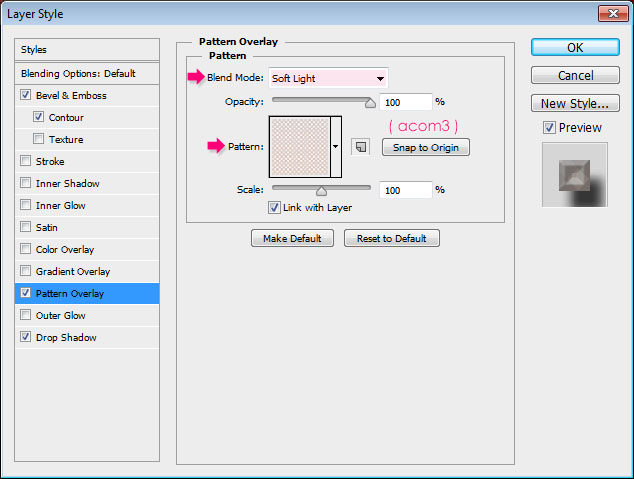Click the Make Default button

click(292, 238)
